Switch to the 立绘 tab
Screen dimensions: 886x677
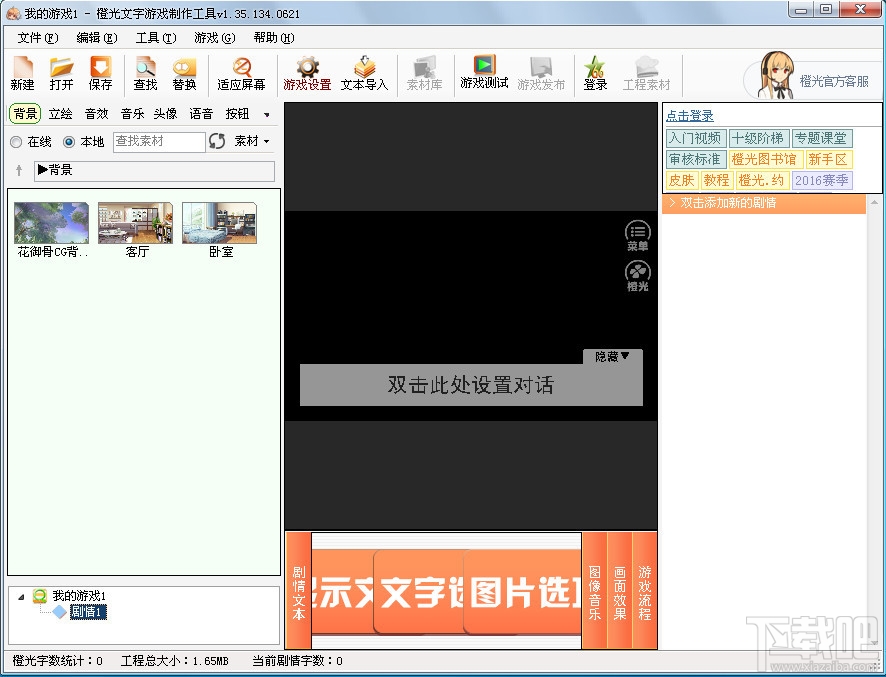[x=60, y=114]
